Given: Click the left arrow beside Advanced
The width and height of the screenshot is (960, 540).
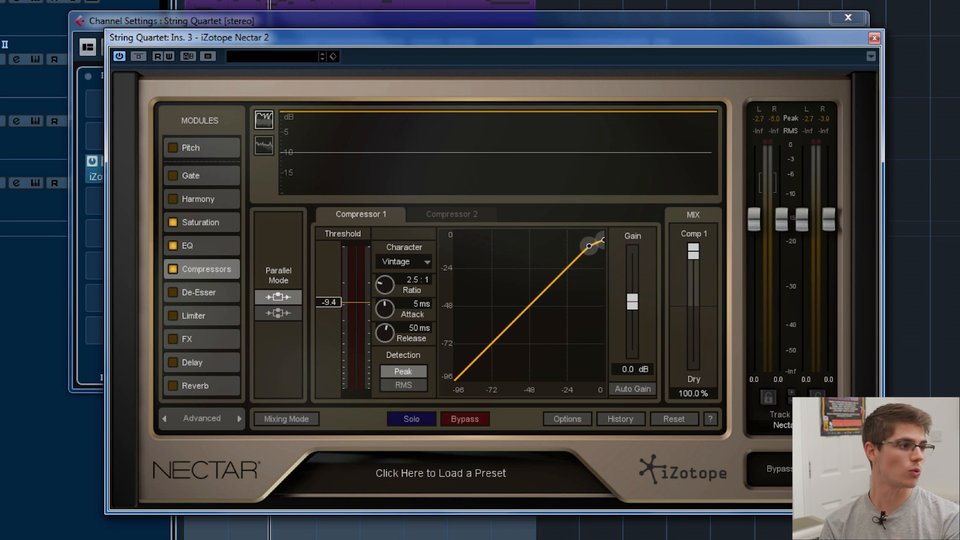Looking at the screenshot, I should [x=165, y=419].
